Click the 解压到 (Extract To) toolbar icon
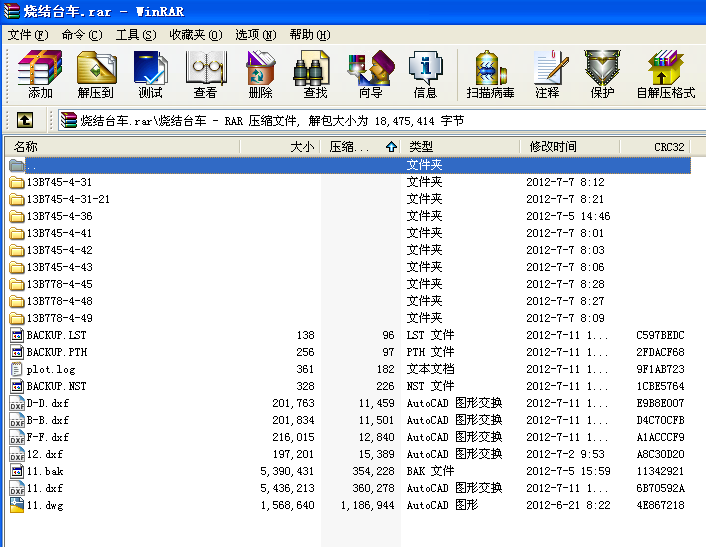Image resolution: width=706 pixels, height=547 pixels. (x=95, y=74)
